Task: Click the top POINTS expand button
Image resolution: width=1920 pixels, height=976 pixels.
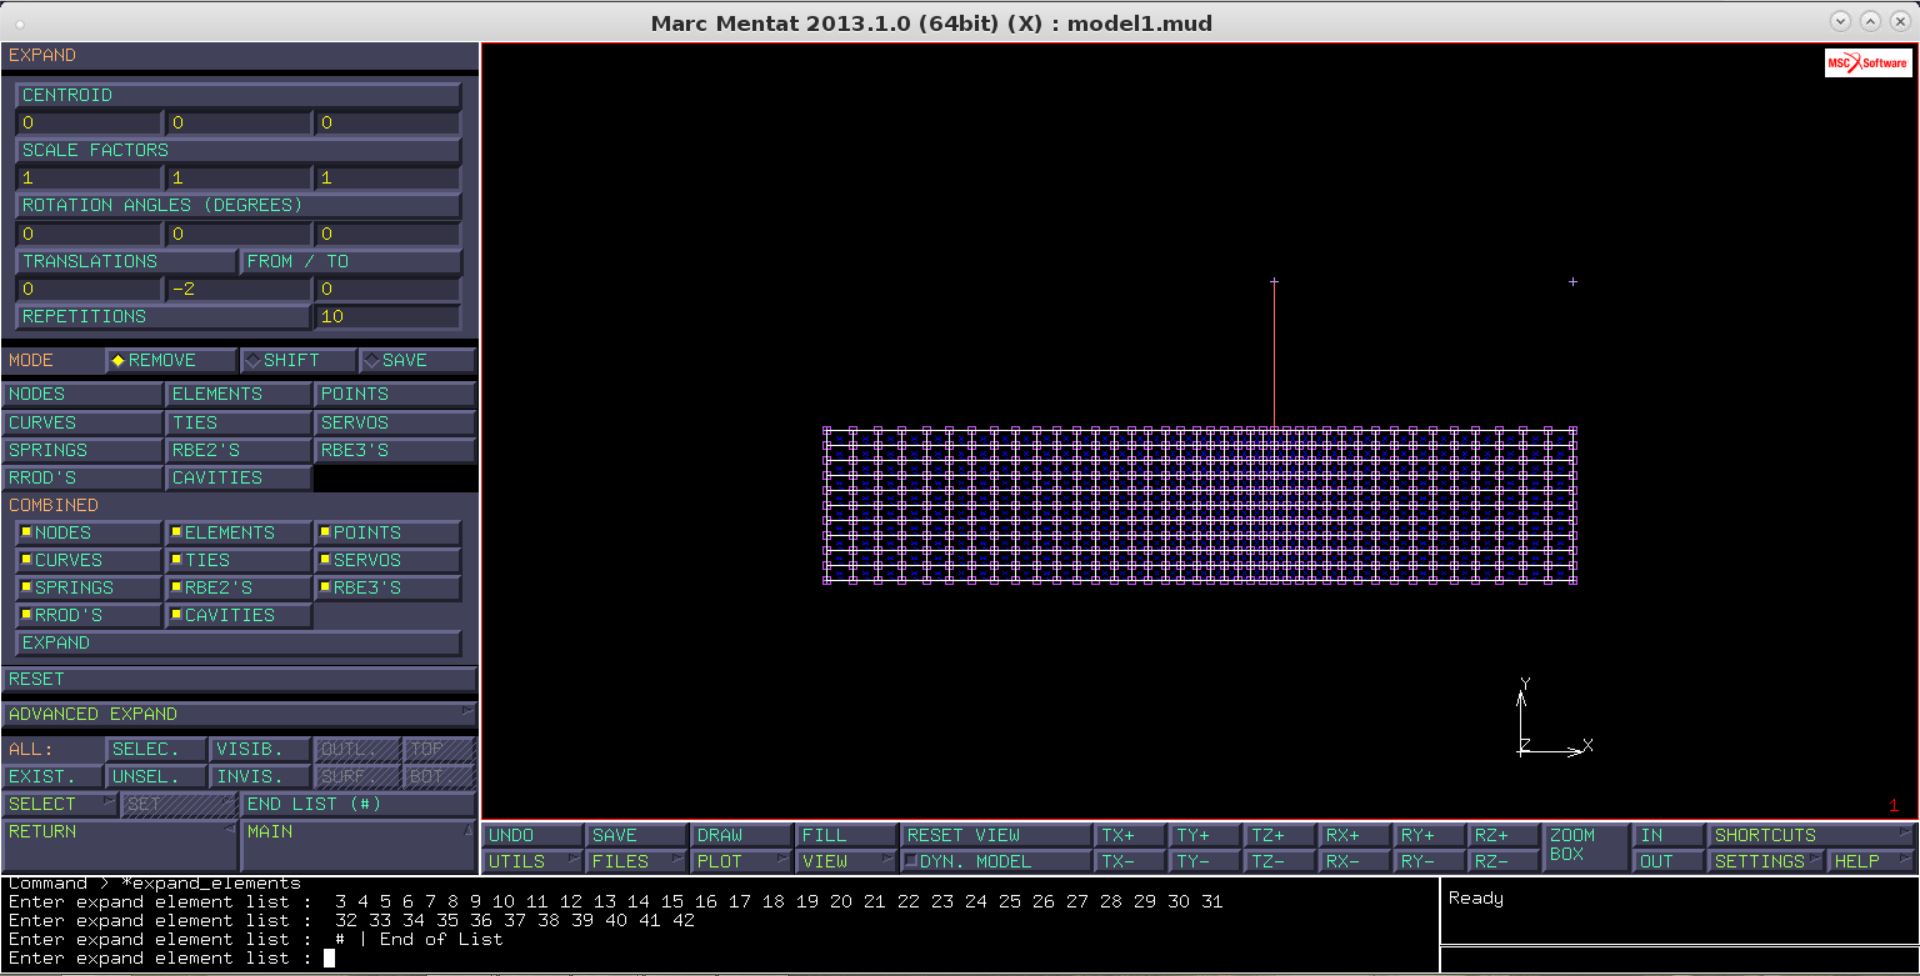Action: (x=395, y=394)
